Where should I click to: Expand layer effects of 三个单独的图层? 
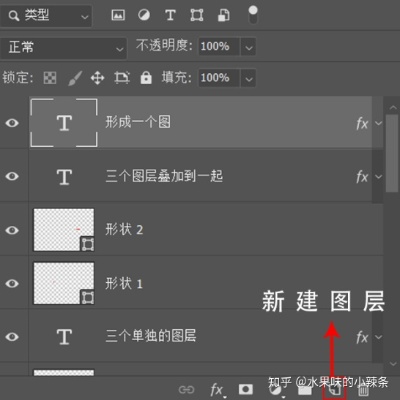pyautogui.click(x=378, y=337)
